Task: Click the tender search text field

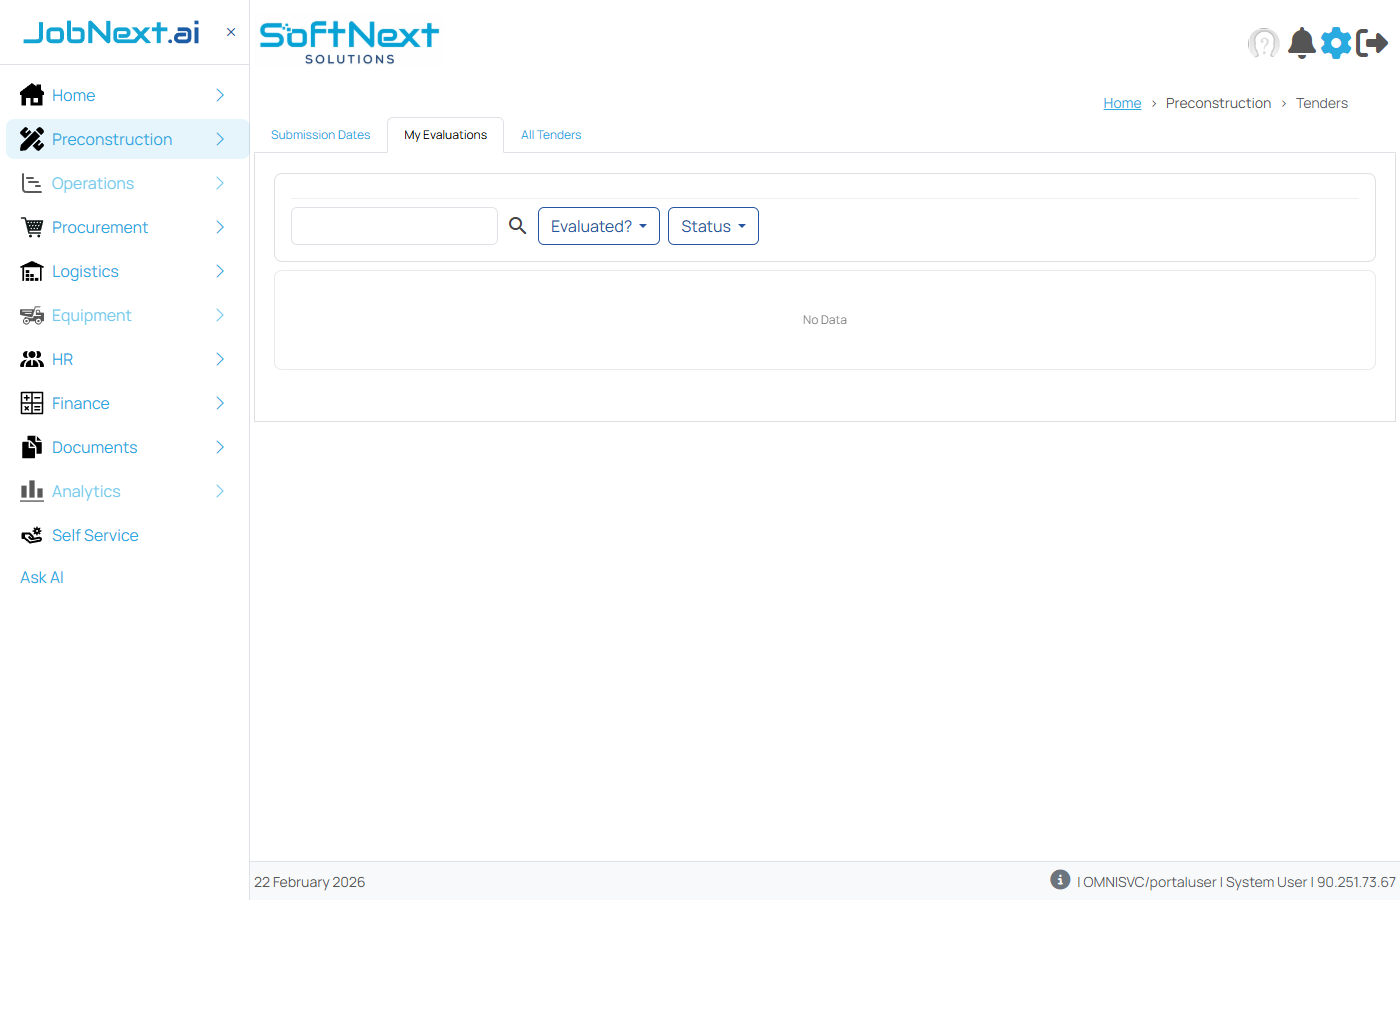Action: [394, 226]
